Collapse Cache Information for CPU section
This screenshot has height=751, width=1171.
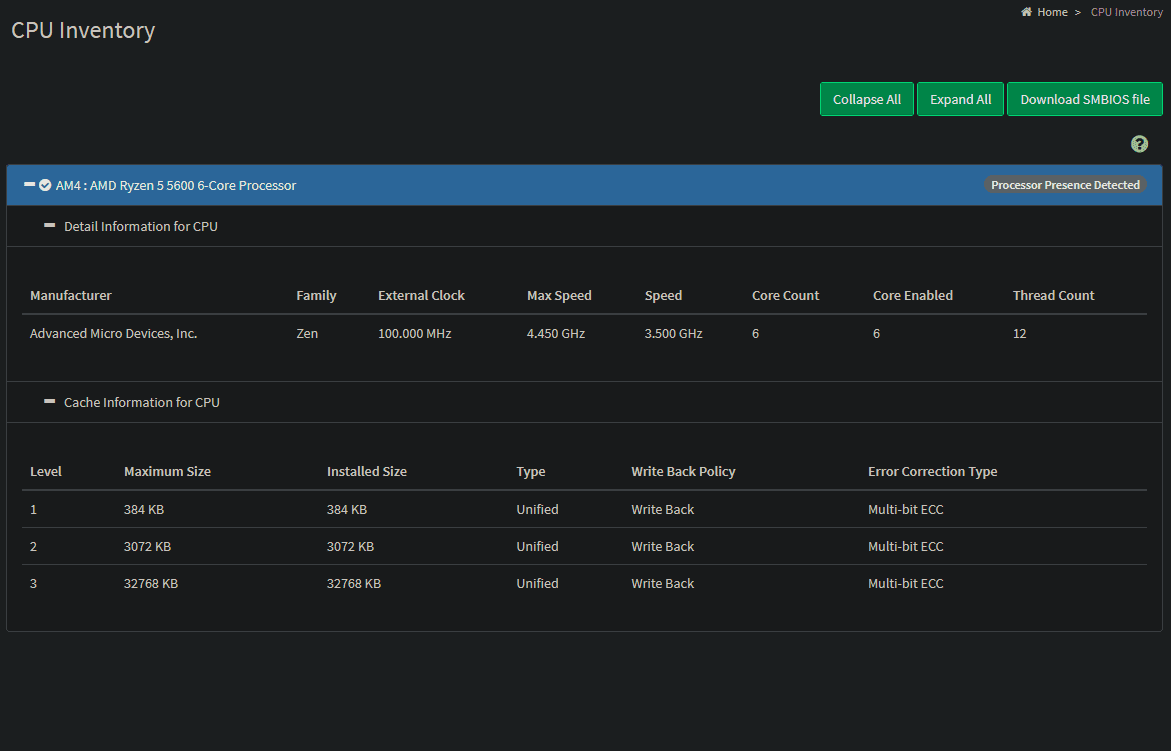coord(49,402)
